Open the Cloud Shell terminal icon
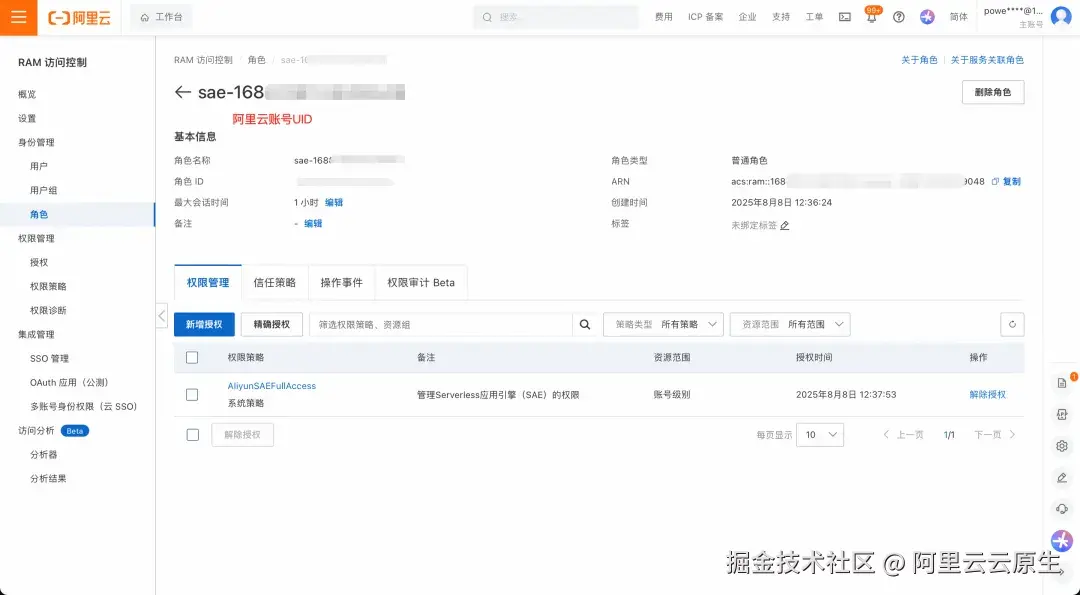The width and height of the screenshot is (1080, 595). [844, 17]
